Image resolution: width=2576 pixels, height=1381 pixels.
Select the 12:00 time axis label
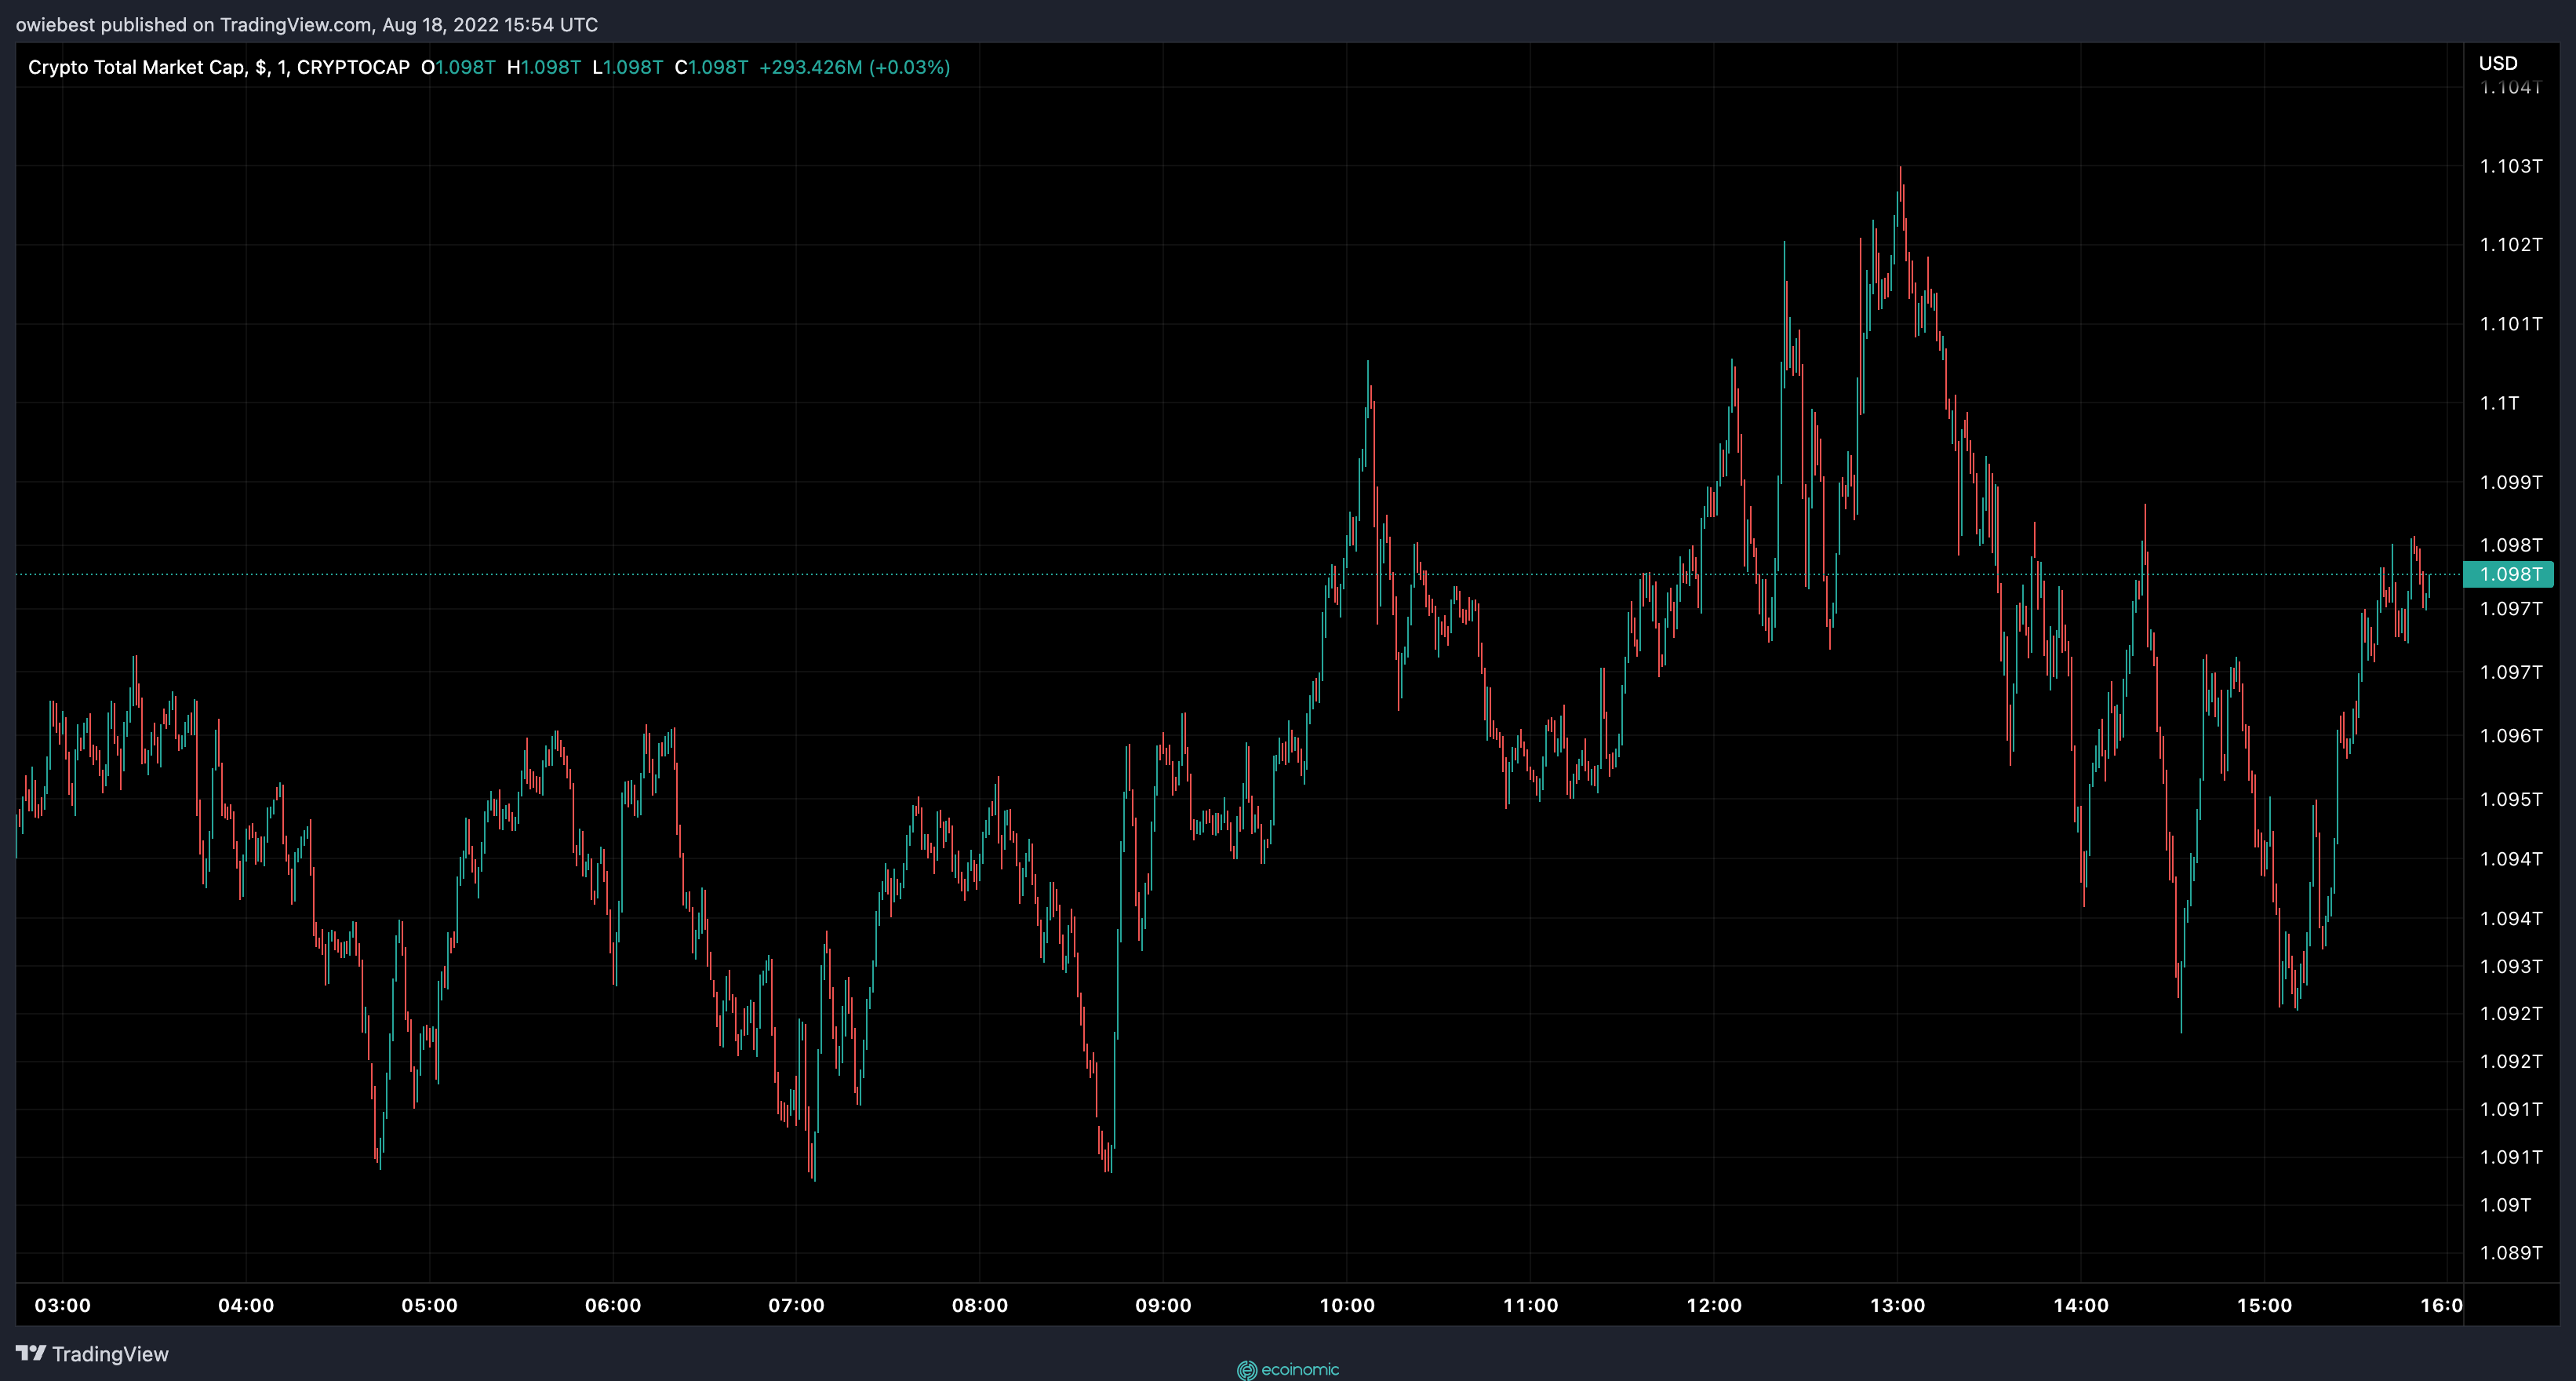pyautogui.click(x=1714, y=1305)
